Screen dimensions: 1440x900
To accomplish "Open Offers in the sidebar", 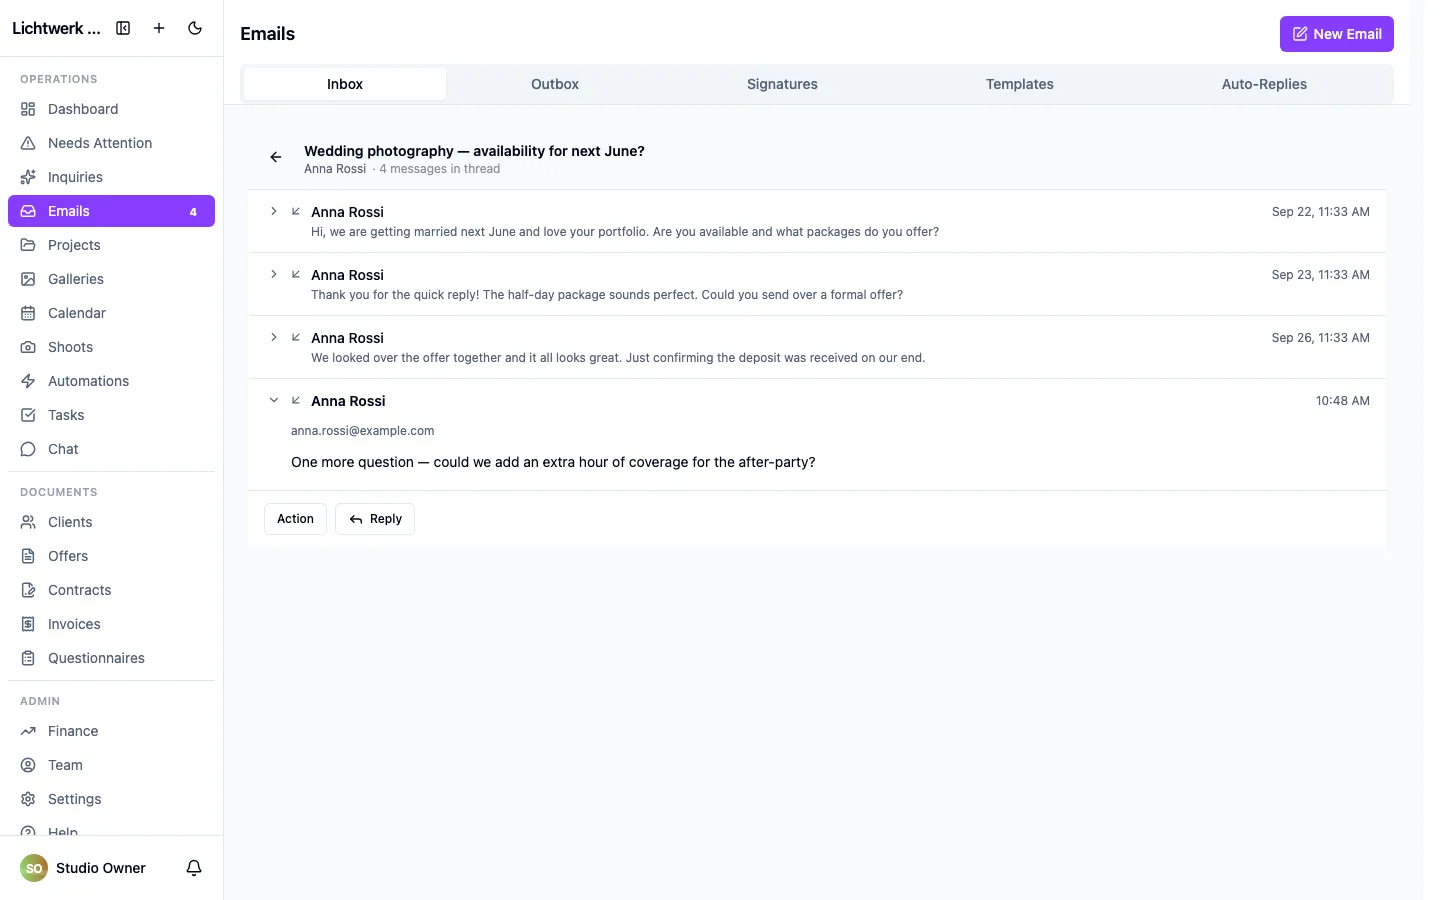I will pos(111,556).
